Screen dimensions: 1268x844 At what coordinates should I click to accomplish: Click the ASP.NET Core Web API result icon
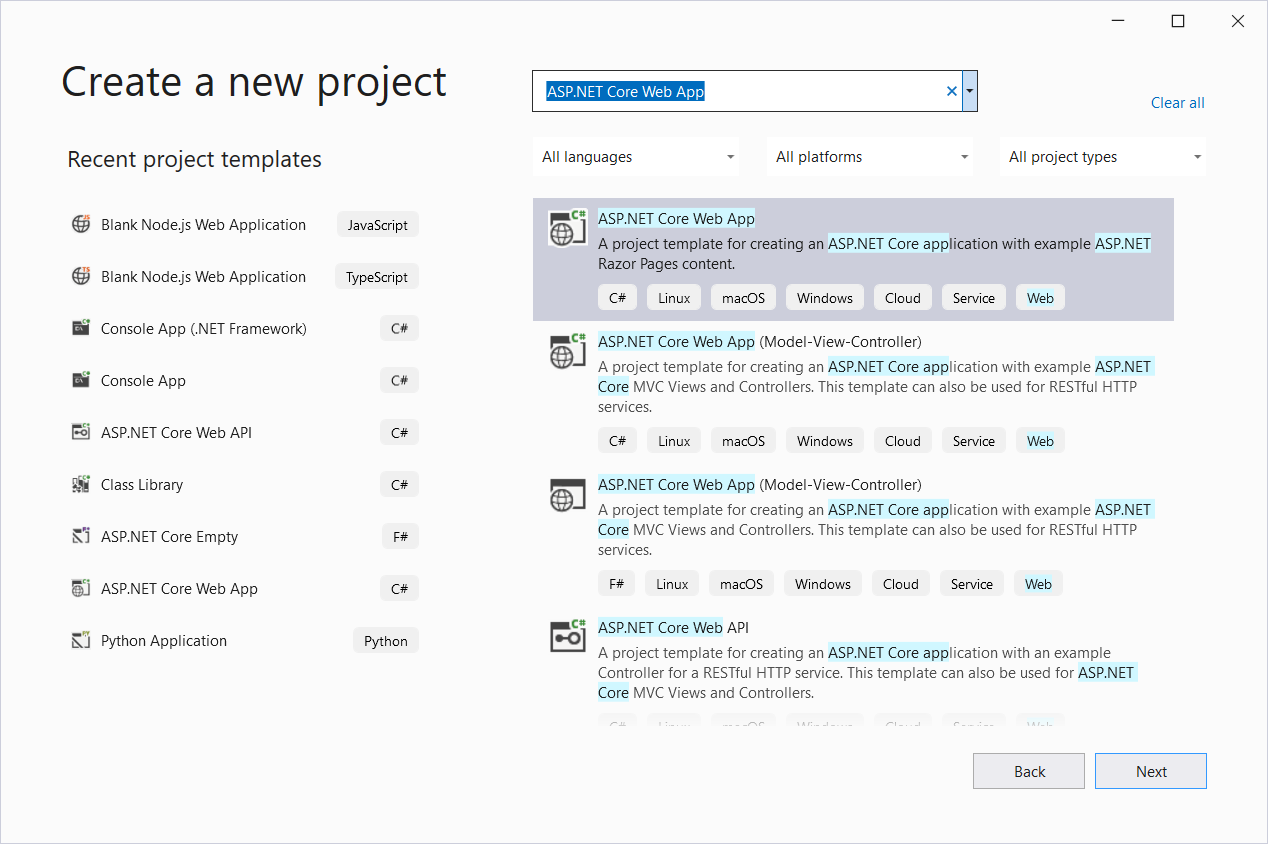(567, 636)
